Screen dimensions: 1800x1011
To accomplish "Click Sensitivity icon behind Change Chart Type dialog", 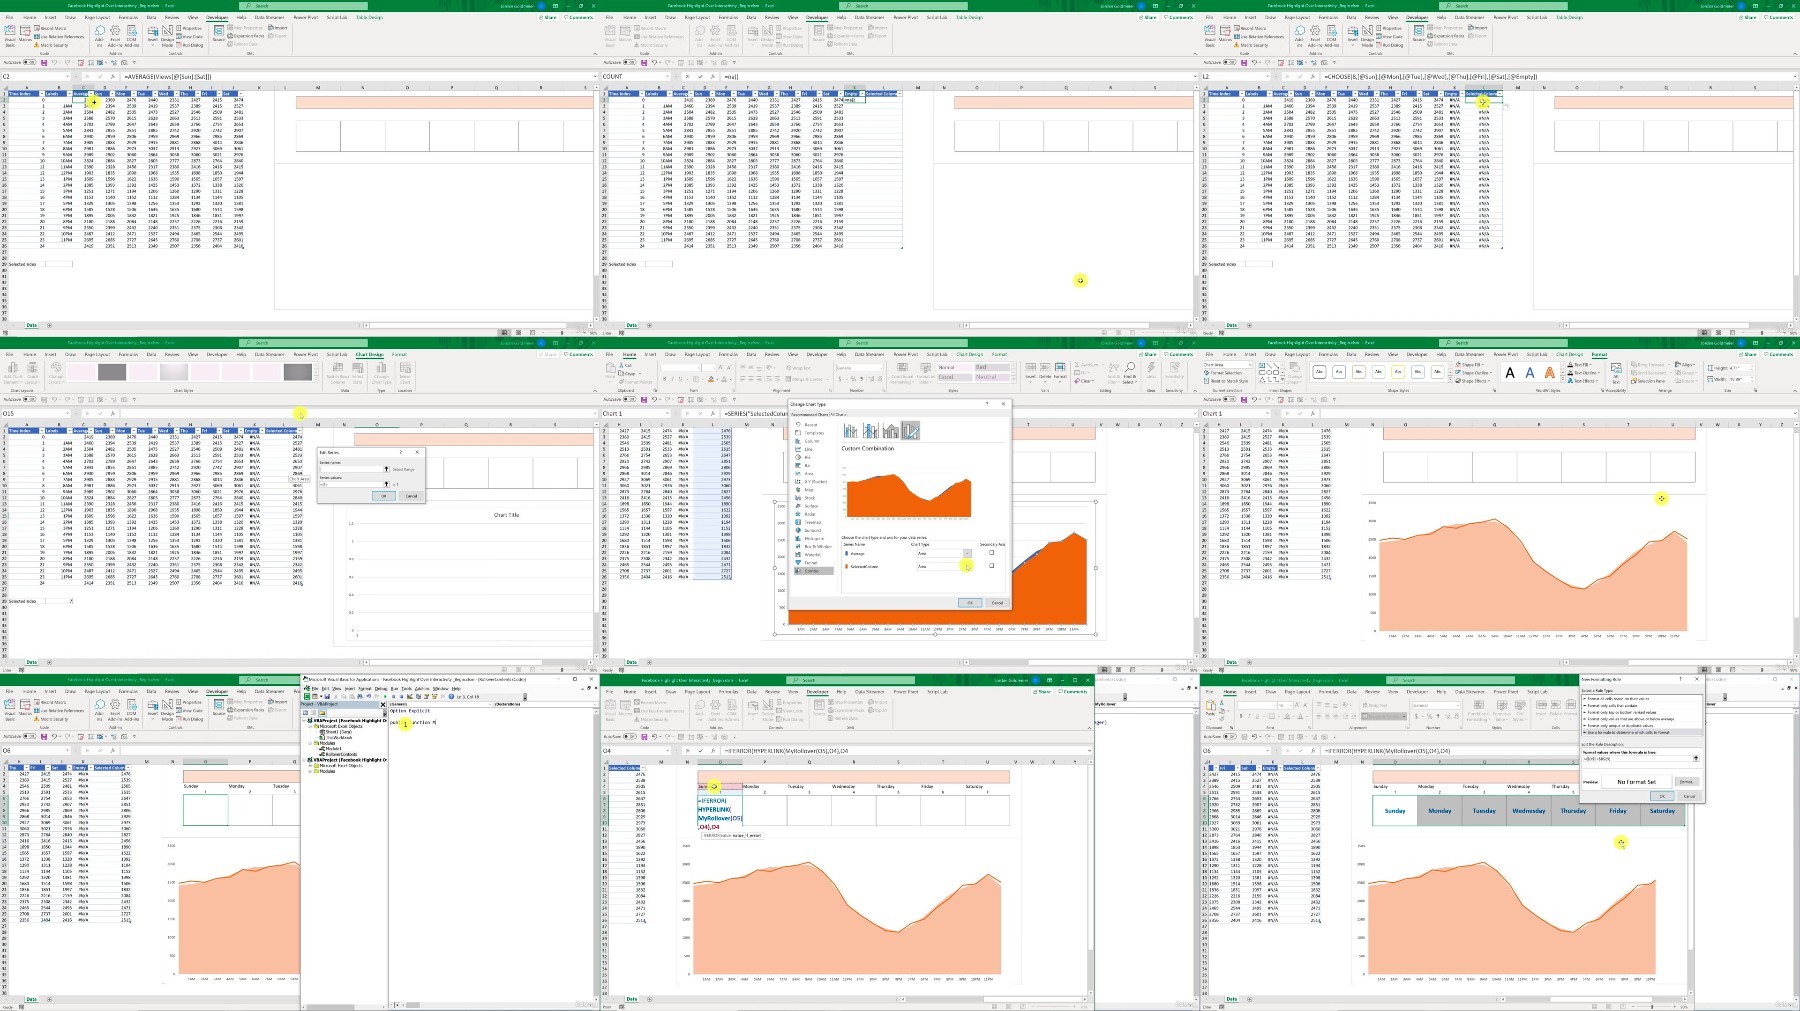I will [x=1174, y=371].
